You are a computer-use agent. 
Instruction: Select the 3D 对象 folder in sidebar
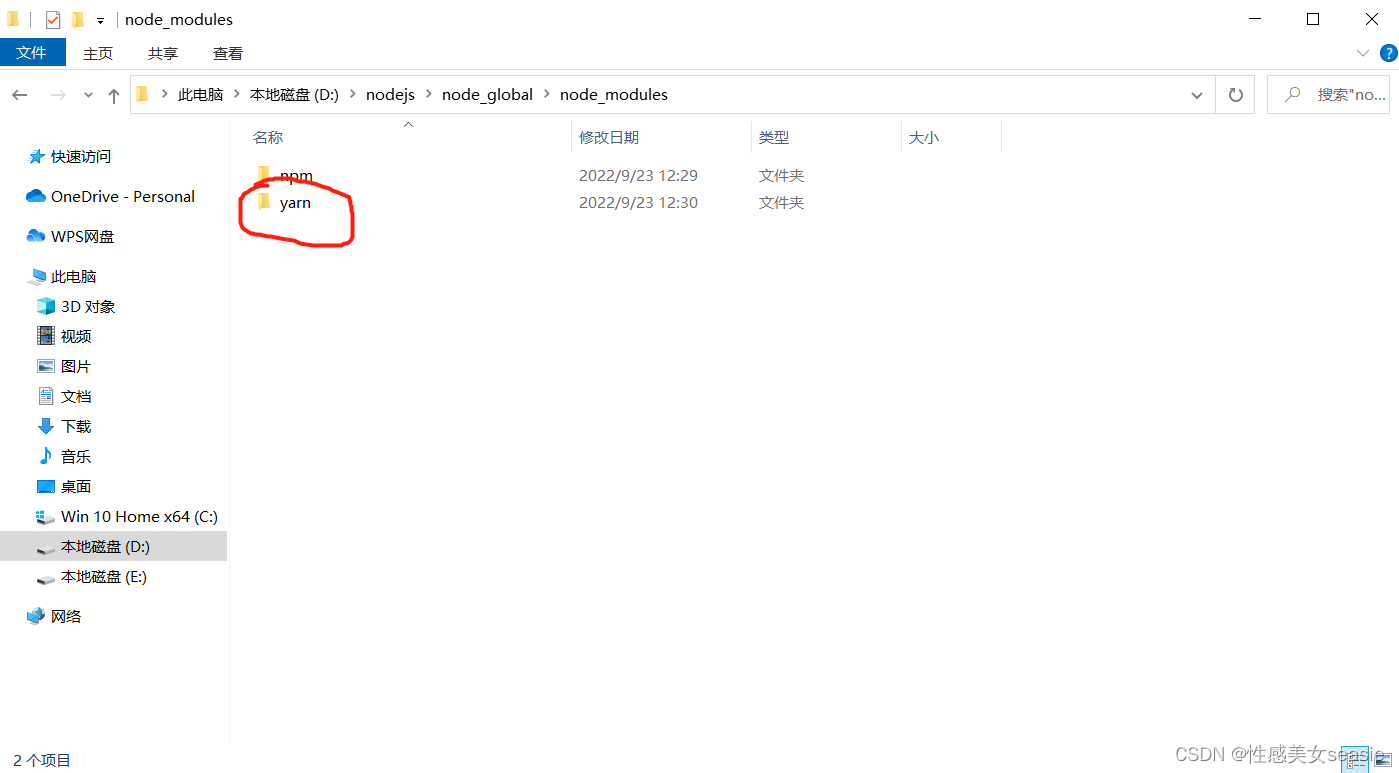pos(88,307)
